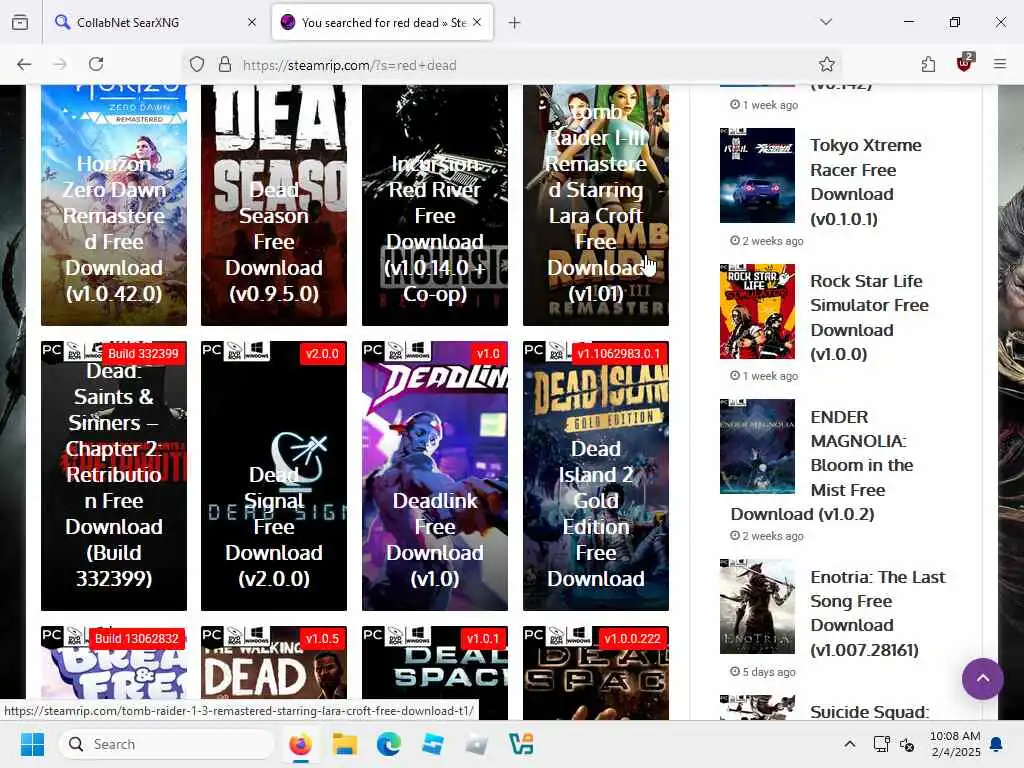The width and height of the screenshot is (1024, 768).
Task: Click the Build 332399 red badge
Action: point(143,353)
